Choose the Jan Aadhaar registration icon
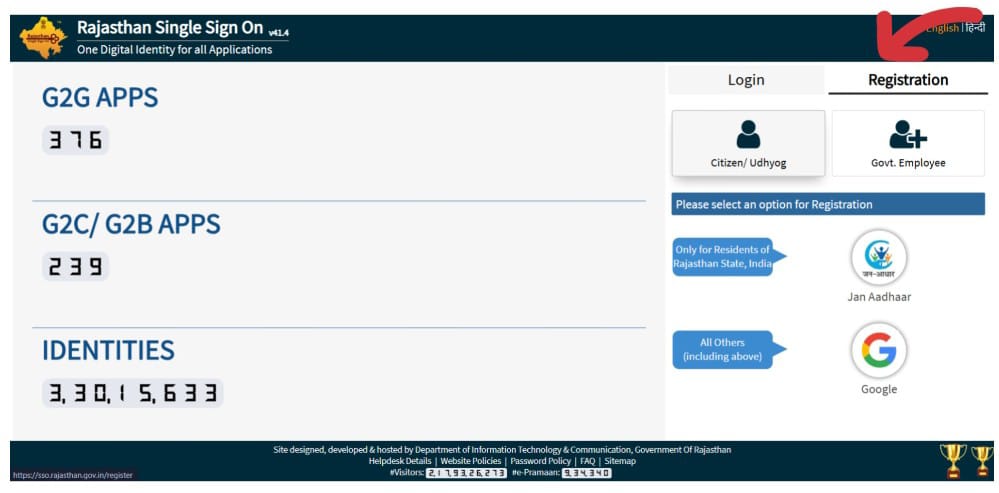 click(x=879, y=257)
